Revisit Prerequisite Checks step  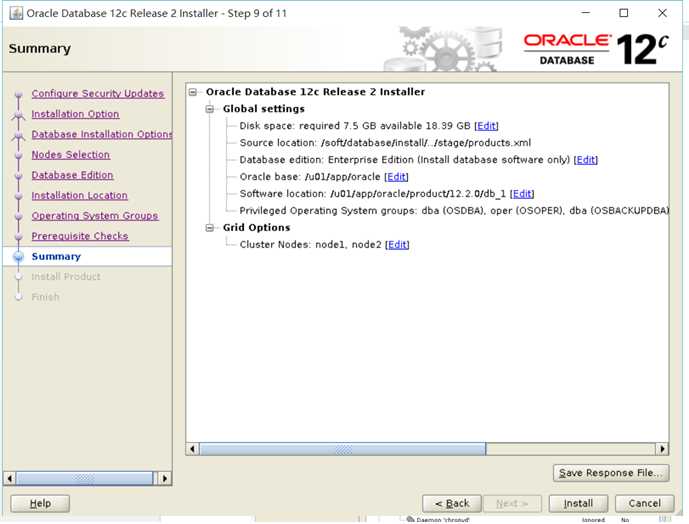tap(80, 236)
